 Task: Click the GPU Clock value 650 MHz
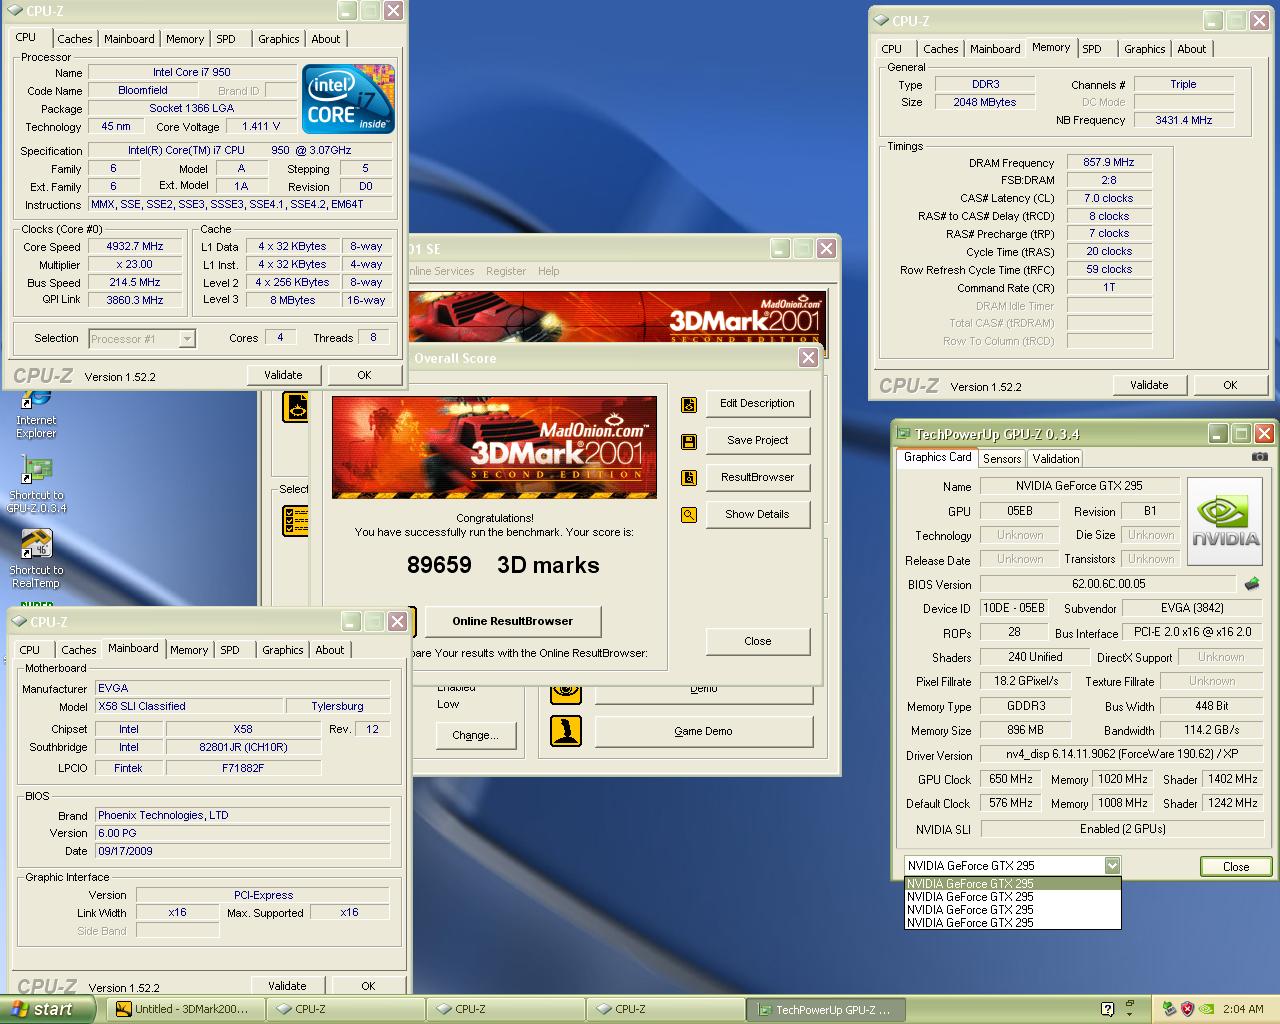coord(1010,779)
